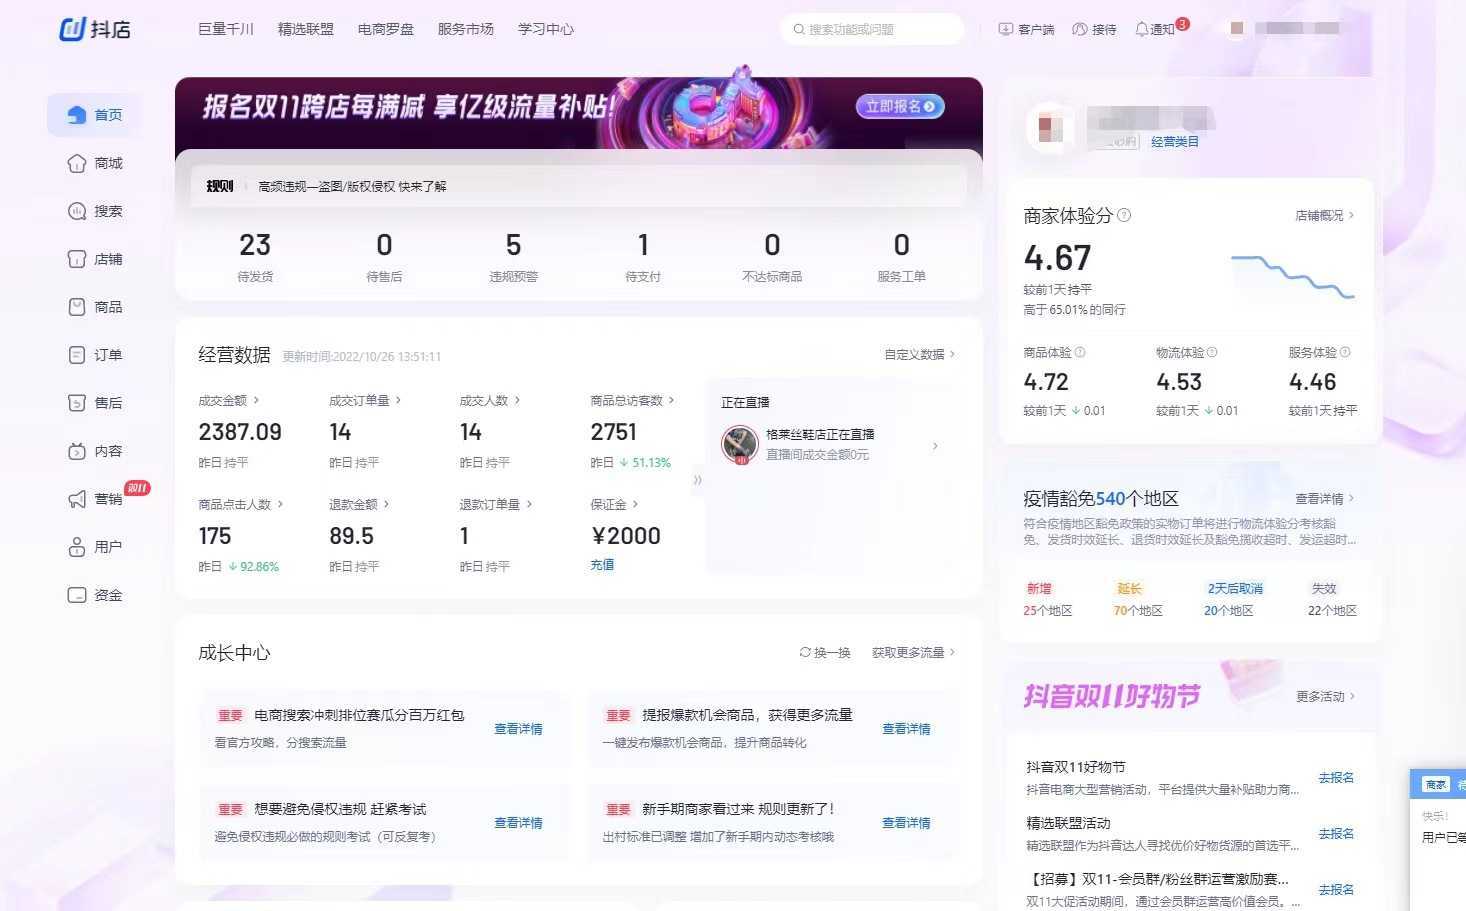Click the 接待 headset icon
1466x911 pixels.
(x=1080, y=29)
